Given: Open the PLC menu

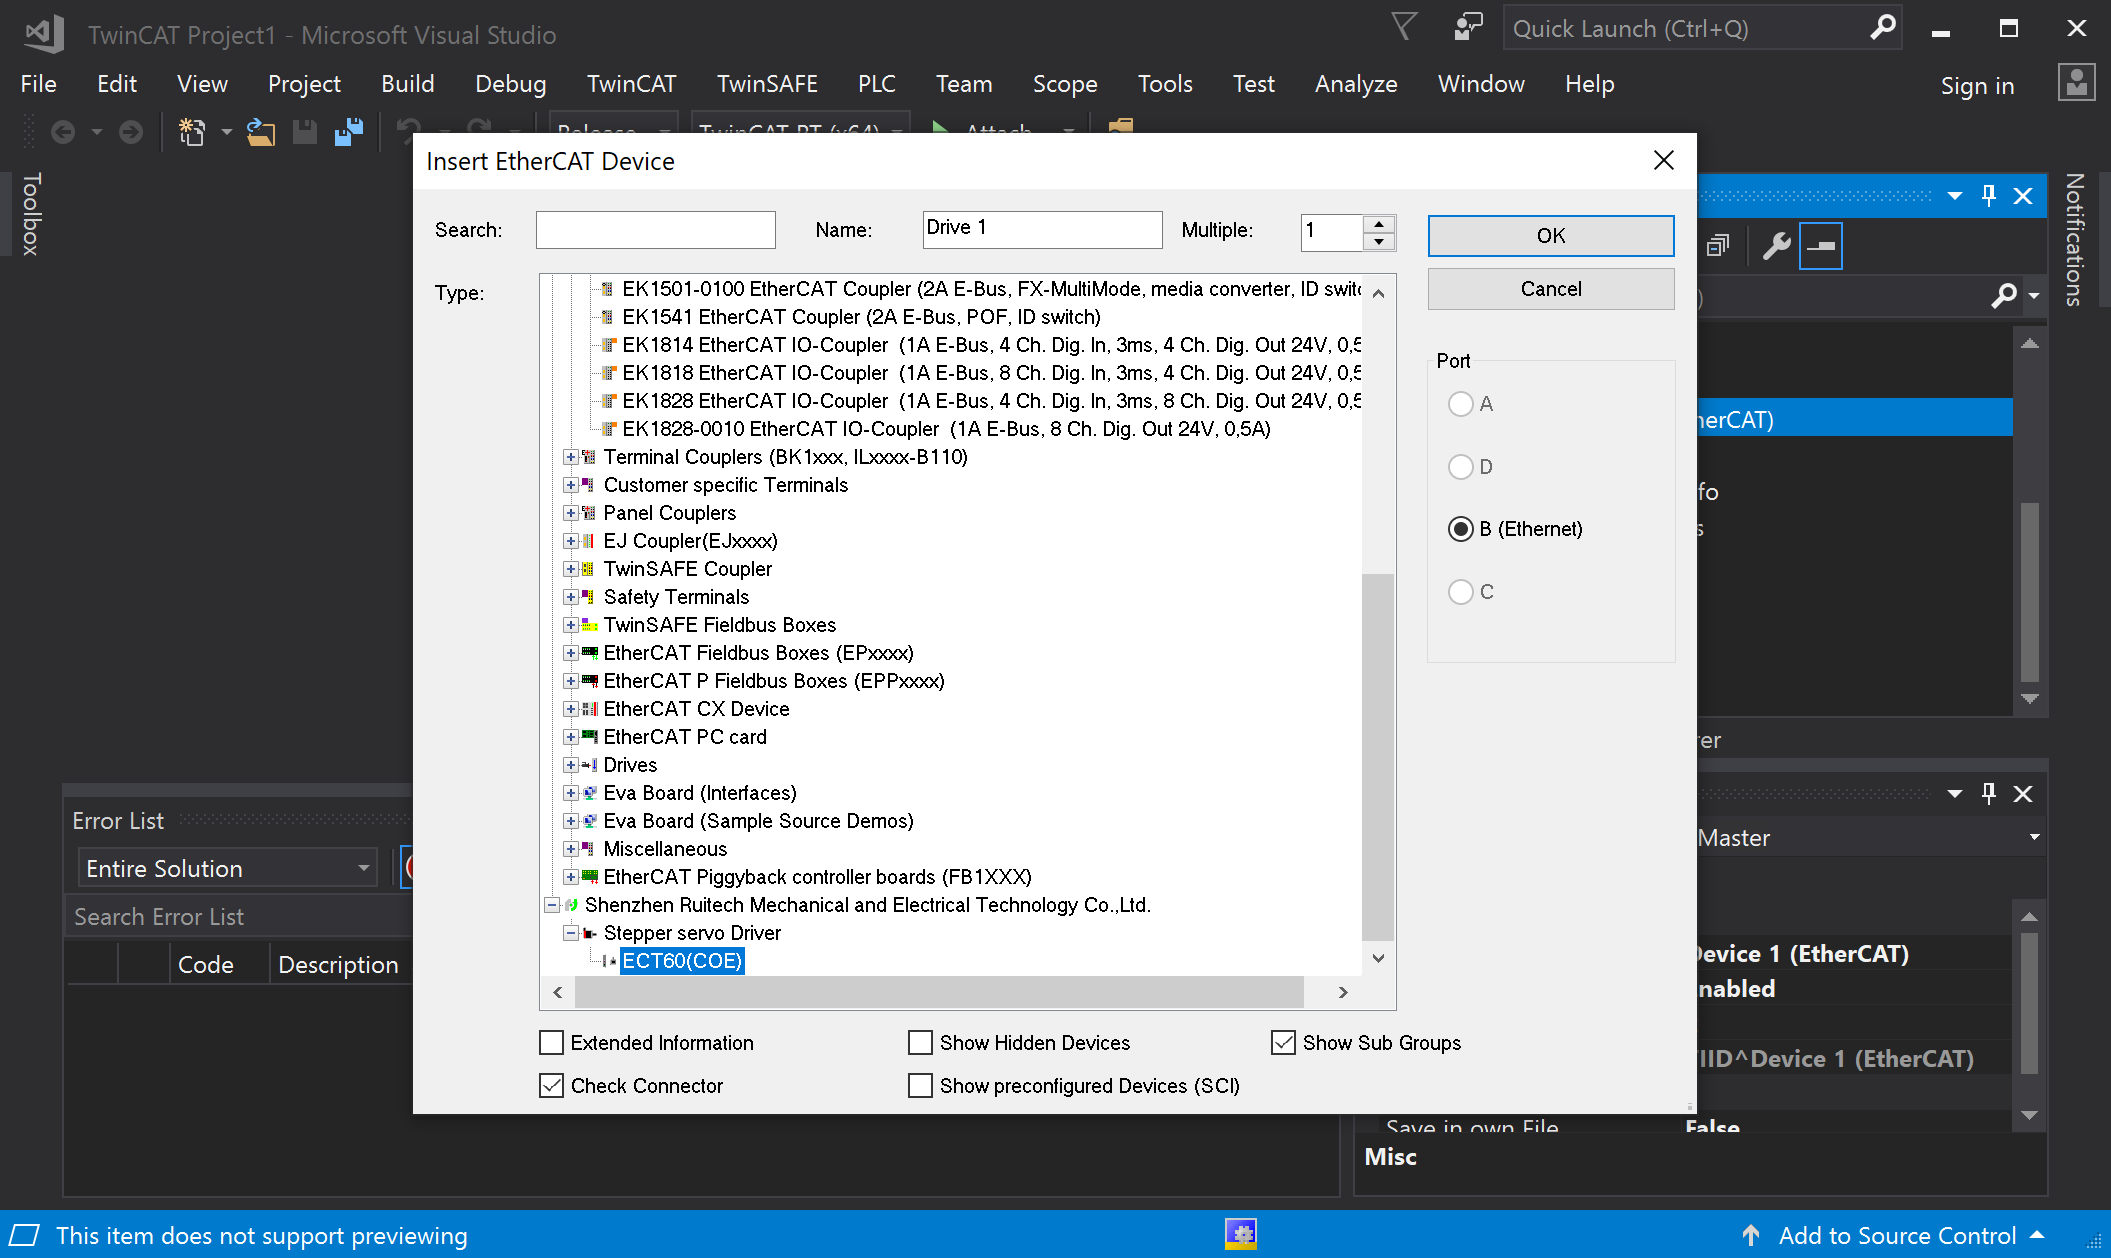Looking at the screenshot, I should point(876,84).
